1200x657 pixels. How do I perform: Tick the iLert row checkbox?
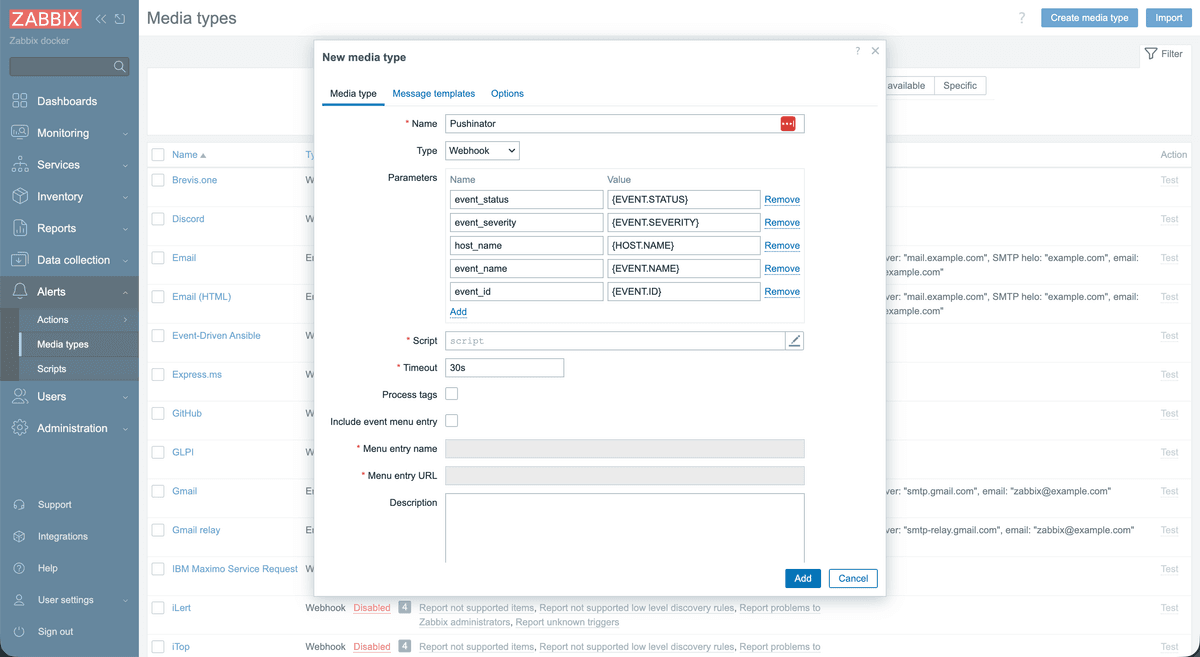(158, 608)
